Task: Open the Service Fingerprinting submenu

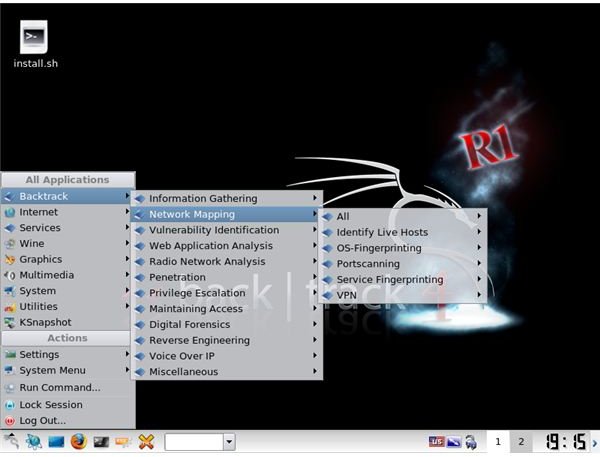Action: [403, 279]
